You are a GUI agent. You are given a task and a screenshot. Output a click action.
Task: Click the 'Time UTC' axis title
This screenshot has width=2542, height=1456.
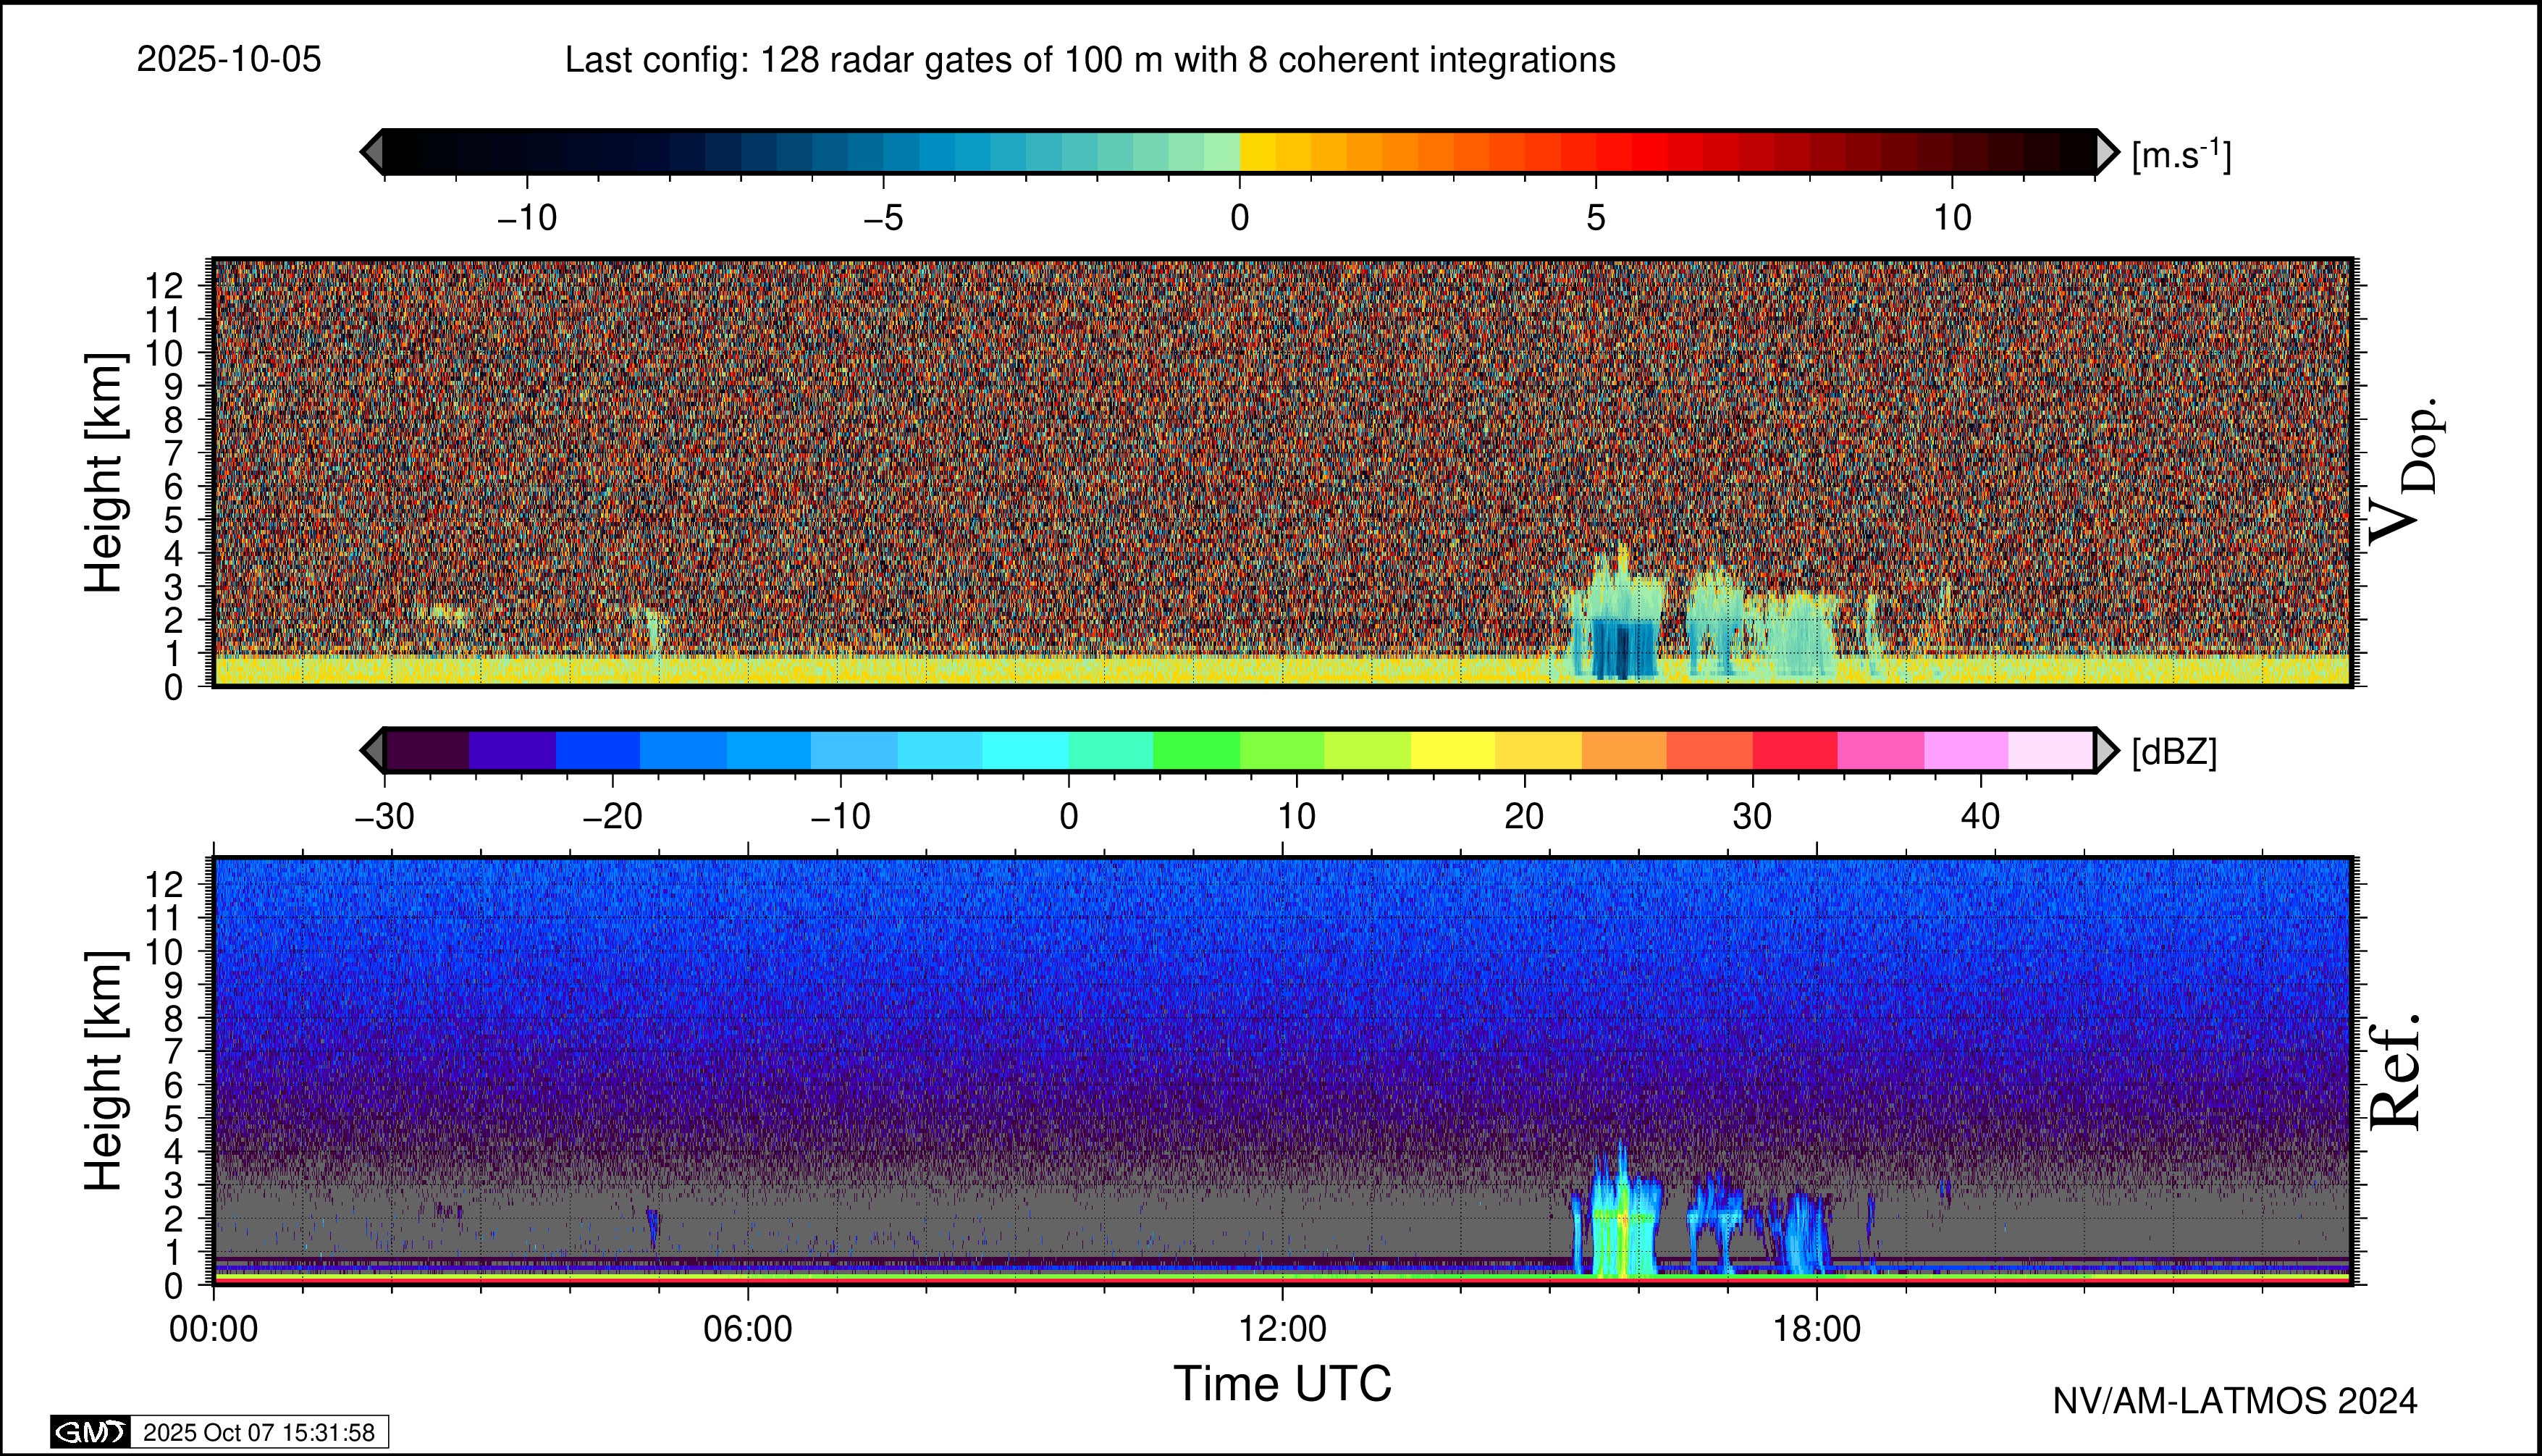pos(1282,1384)
